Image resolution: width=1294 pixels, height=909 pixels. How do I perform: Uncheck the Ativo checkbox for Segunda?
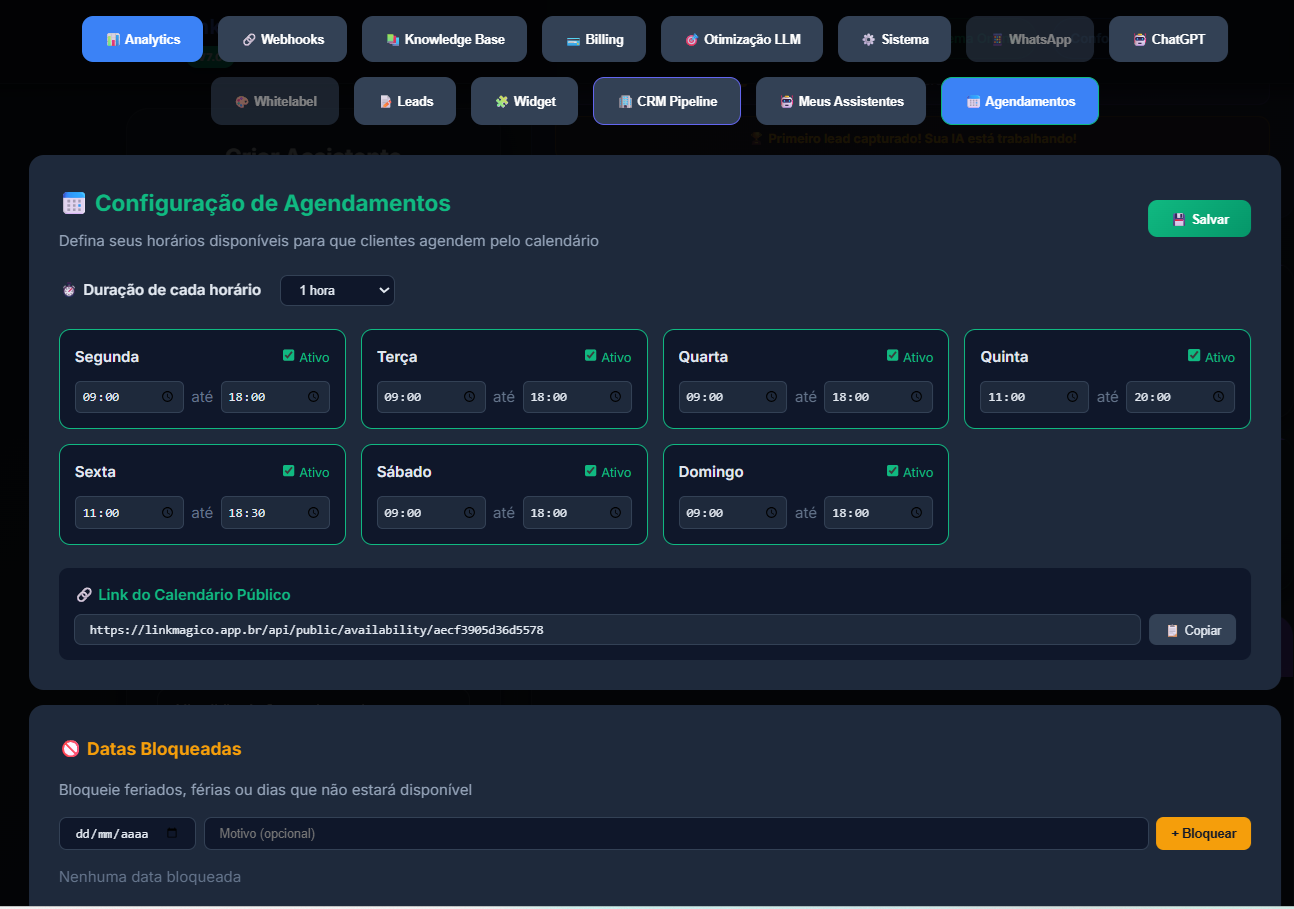click(289, 356)
